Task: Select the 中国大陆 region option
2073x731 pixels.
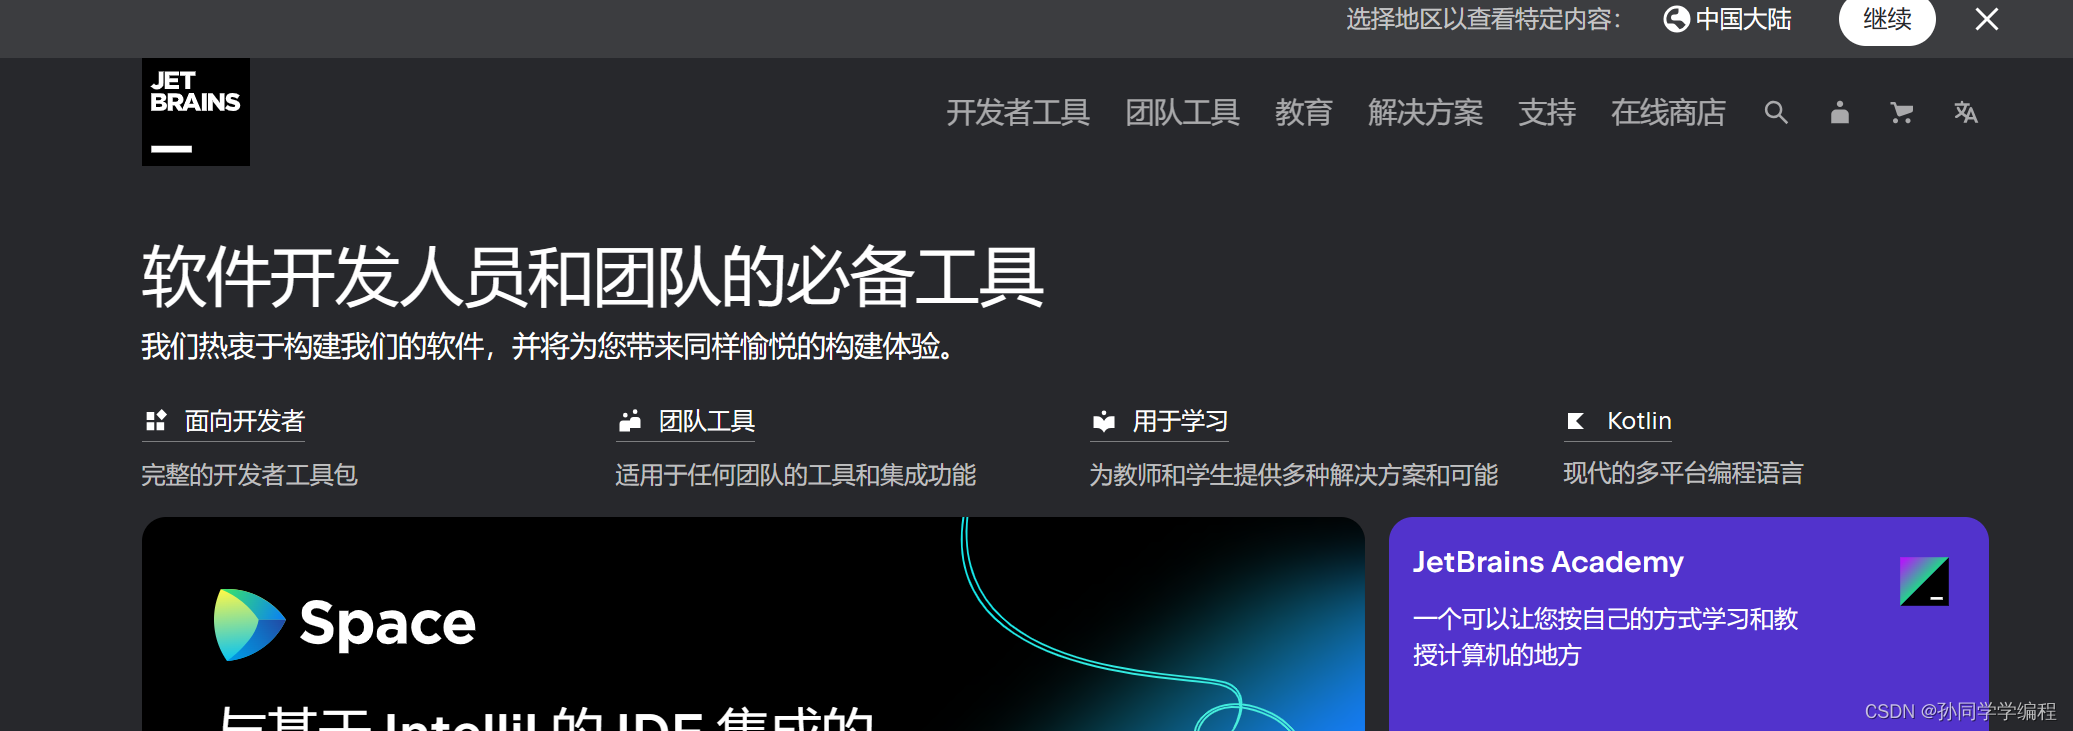Action: point(1727,19)
